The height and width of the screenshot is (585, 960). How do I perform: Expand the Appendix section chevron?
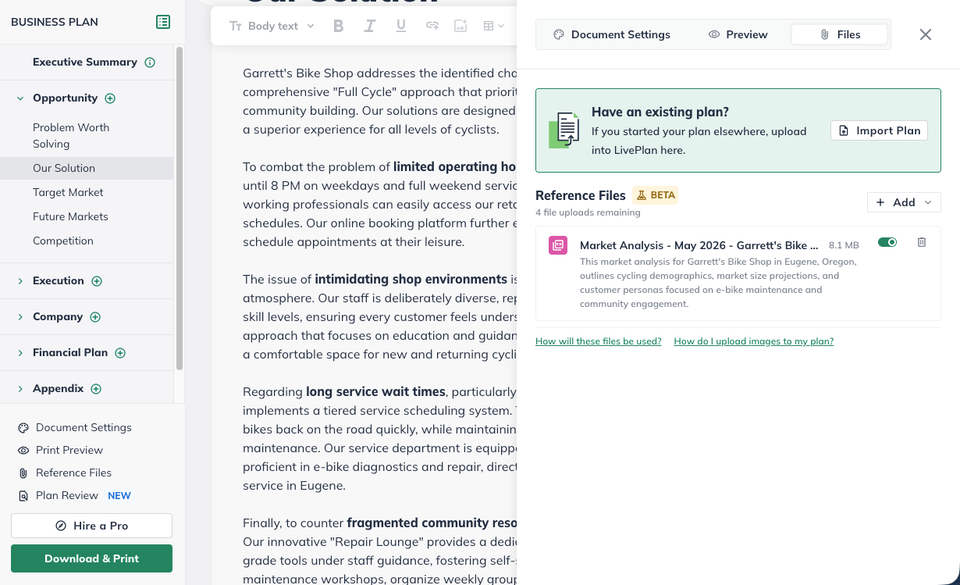point(20,389)
